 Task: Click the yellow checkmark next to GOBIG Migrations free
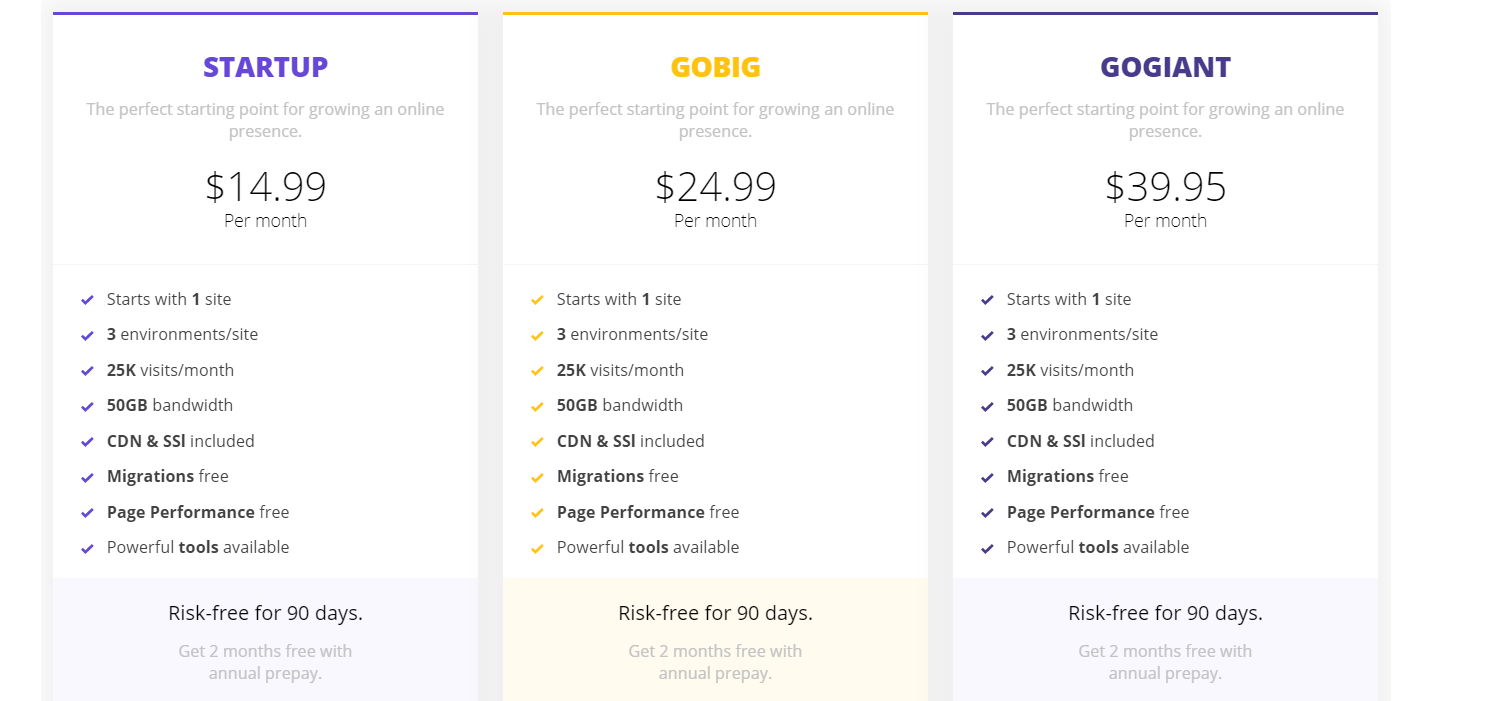pos(537,478)
